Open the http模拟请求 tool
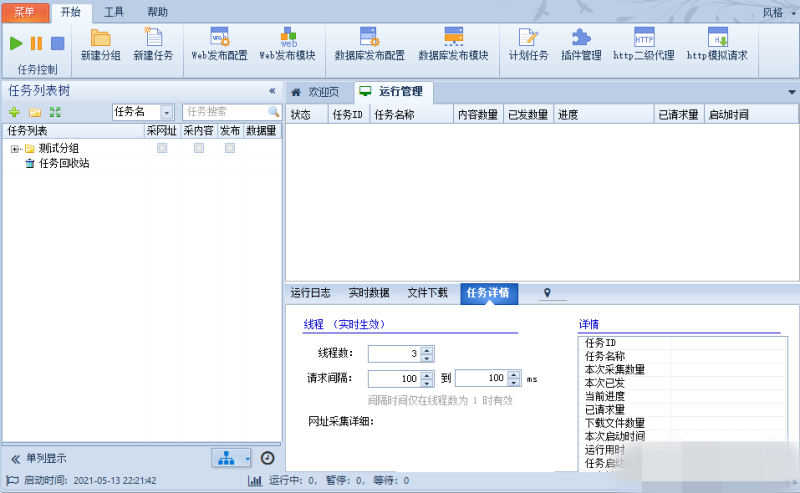This screenshot has width=800, height=493. (717, 39)
